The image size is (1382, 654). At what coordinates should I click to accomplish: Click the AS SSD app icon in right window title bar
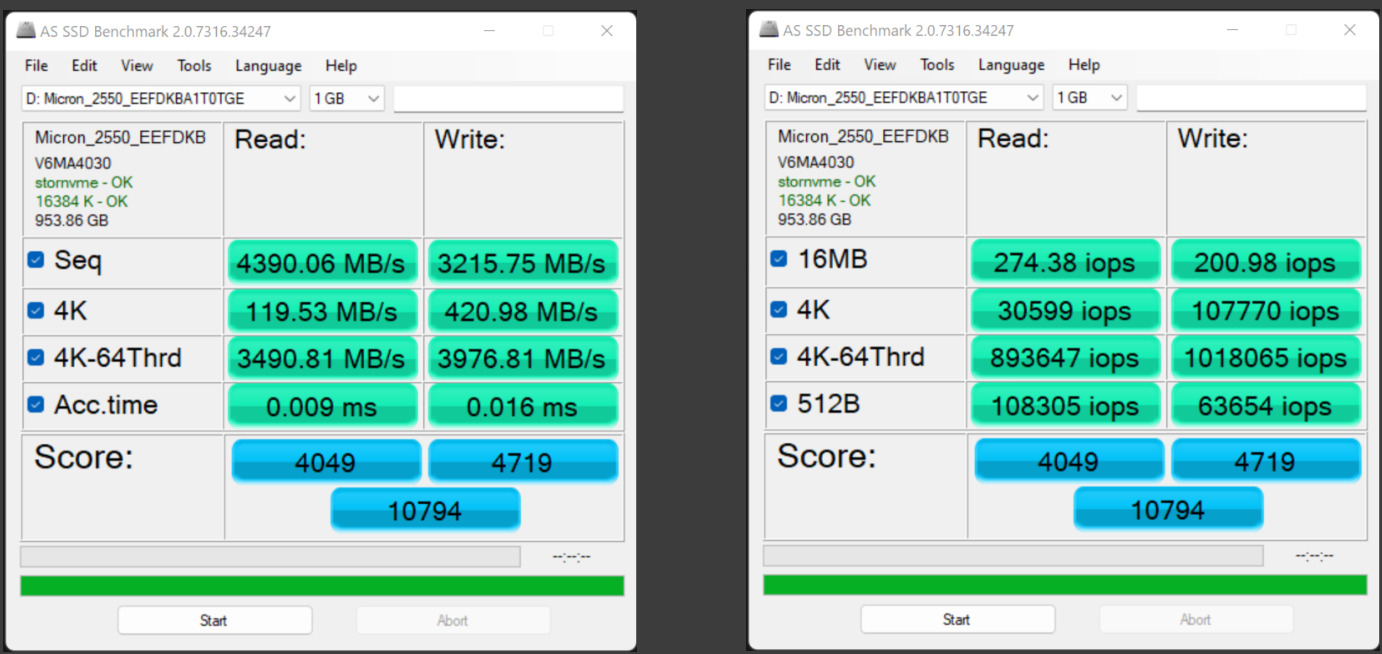[769, 30]
